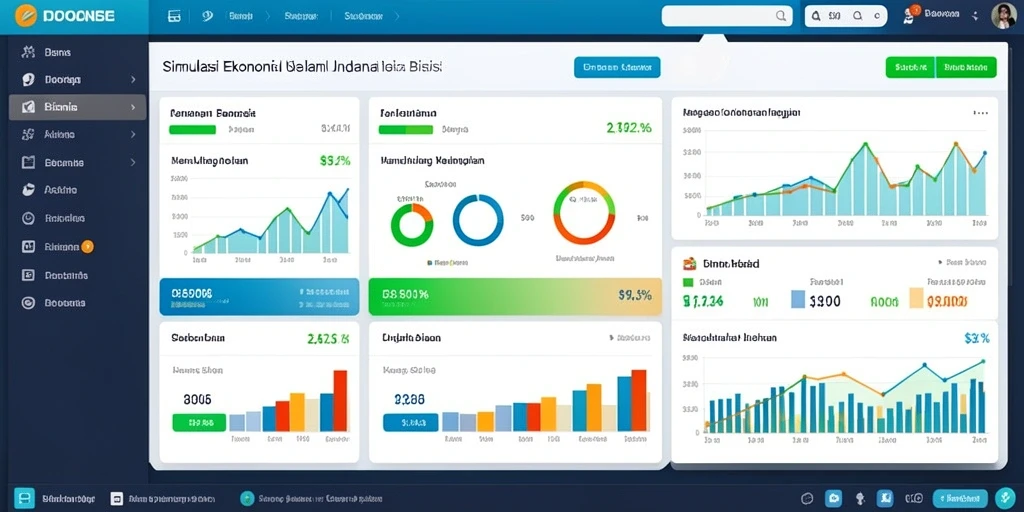Viewport: 1024px width, 512px height.
Task: Click the cyan square icon in the bottom bar
Action: tap(24, 498)
